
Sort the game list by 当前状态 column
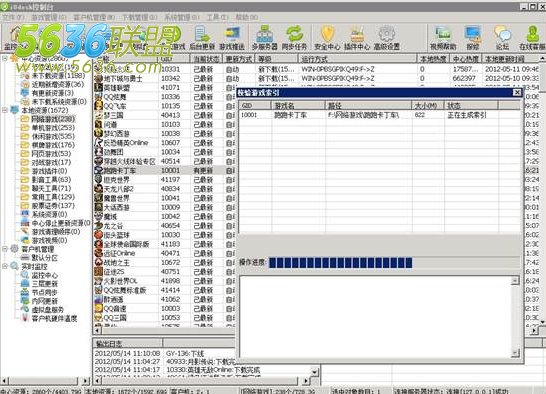pos(206,59)
